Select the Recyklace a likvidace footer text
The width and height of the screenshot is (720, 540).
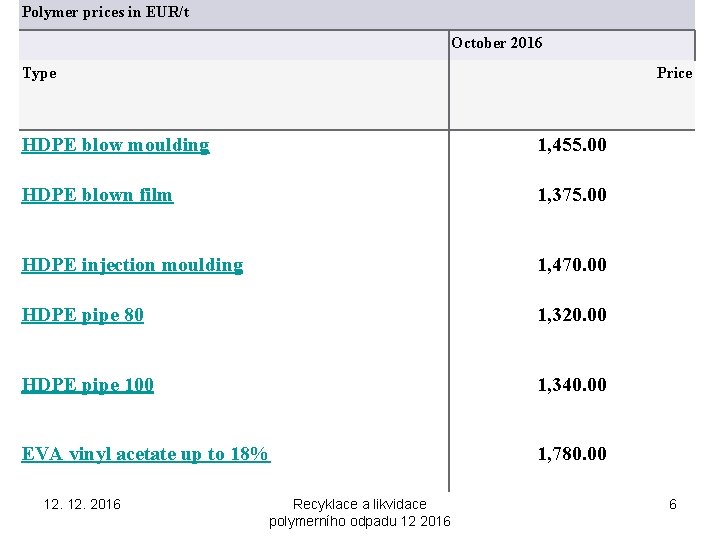[x=360, y=504]
